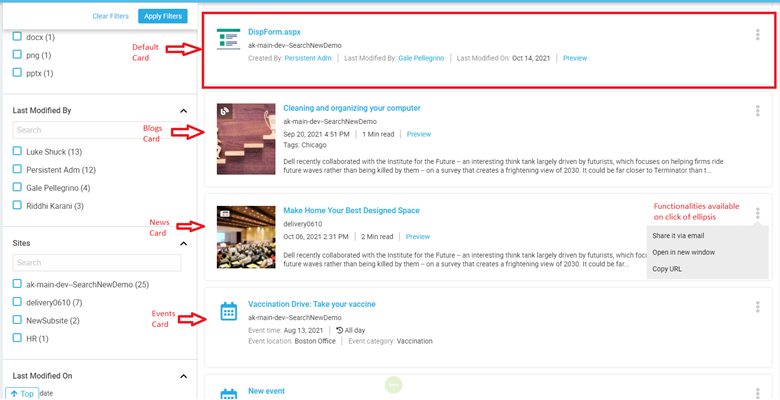780x400 pixels.
Task: Enable the pptx file type checkbox
Action: [x=18, y=73]
